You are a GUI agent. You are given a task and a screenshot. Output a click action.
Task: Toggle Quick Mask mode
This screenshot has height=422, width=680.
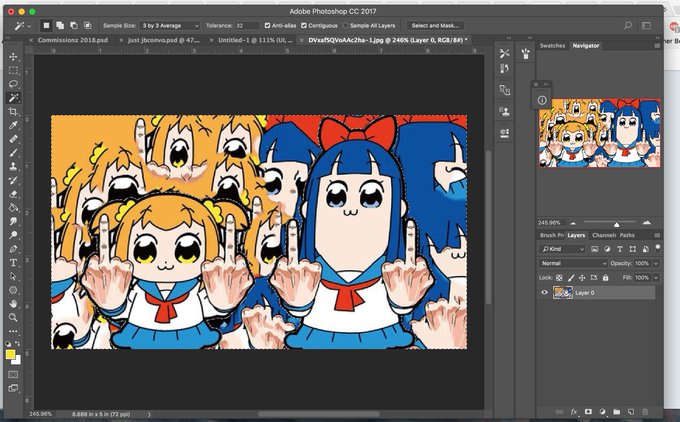(13, 374)
